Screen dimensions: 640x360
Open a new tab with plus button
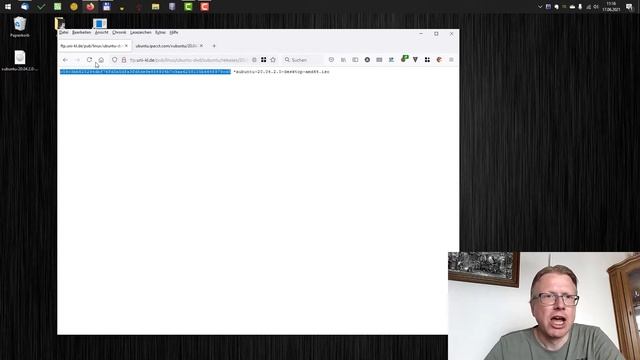point(214,46)
